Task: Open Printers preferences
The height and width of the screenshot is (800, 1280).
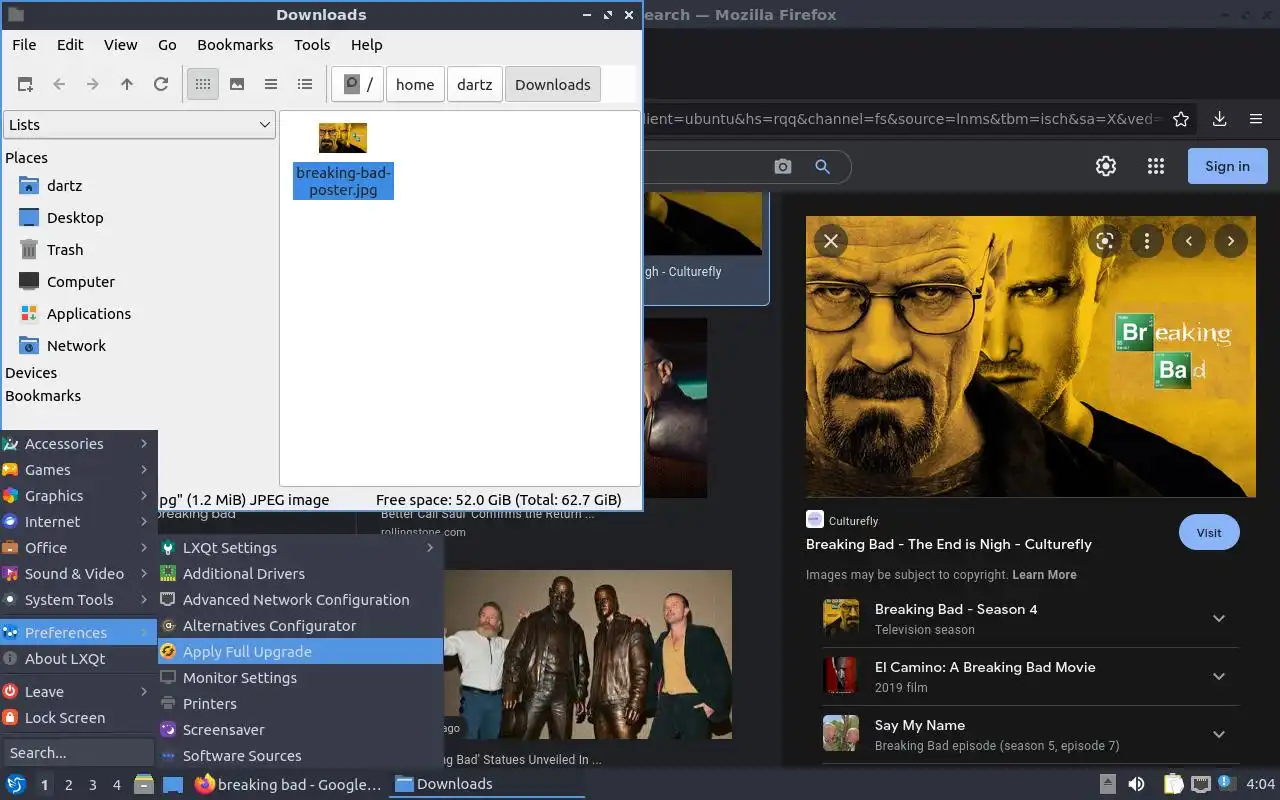Action: click(x=300, y=704)
